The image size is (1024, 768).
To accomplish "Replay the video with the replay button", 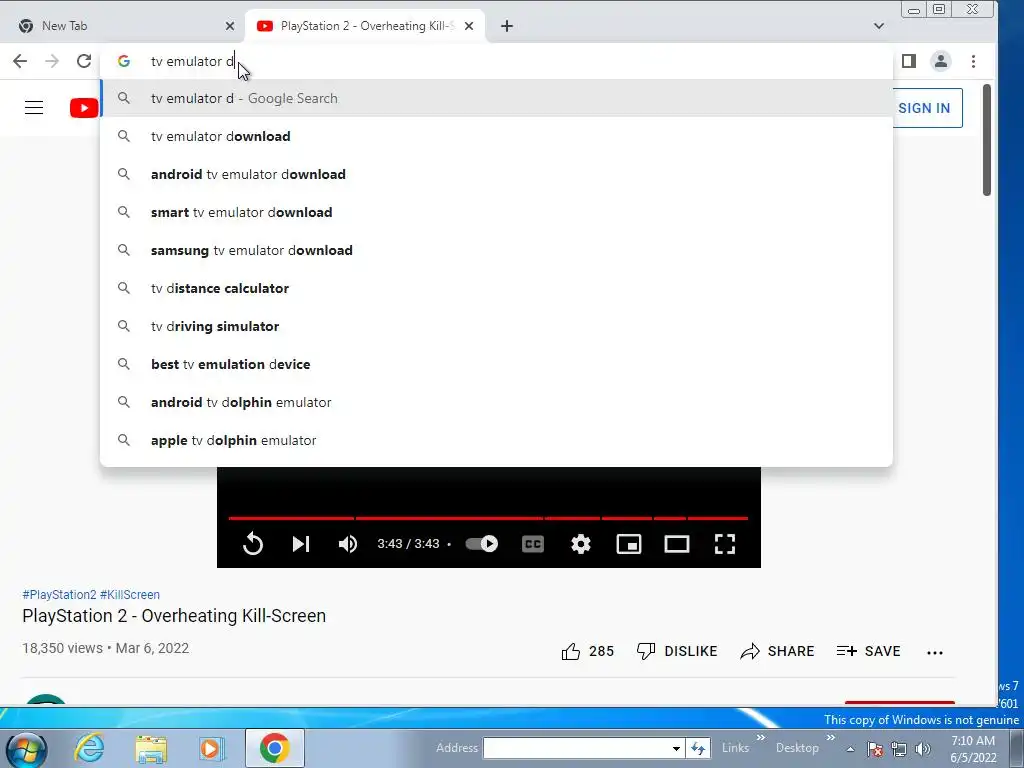I will (x=253, y=544).
